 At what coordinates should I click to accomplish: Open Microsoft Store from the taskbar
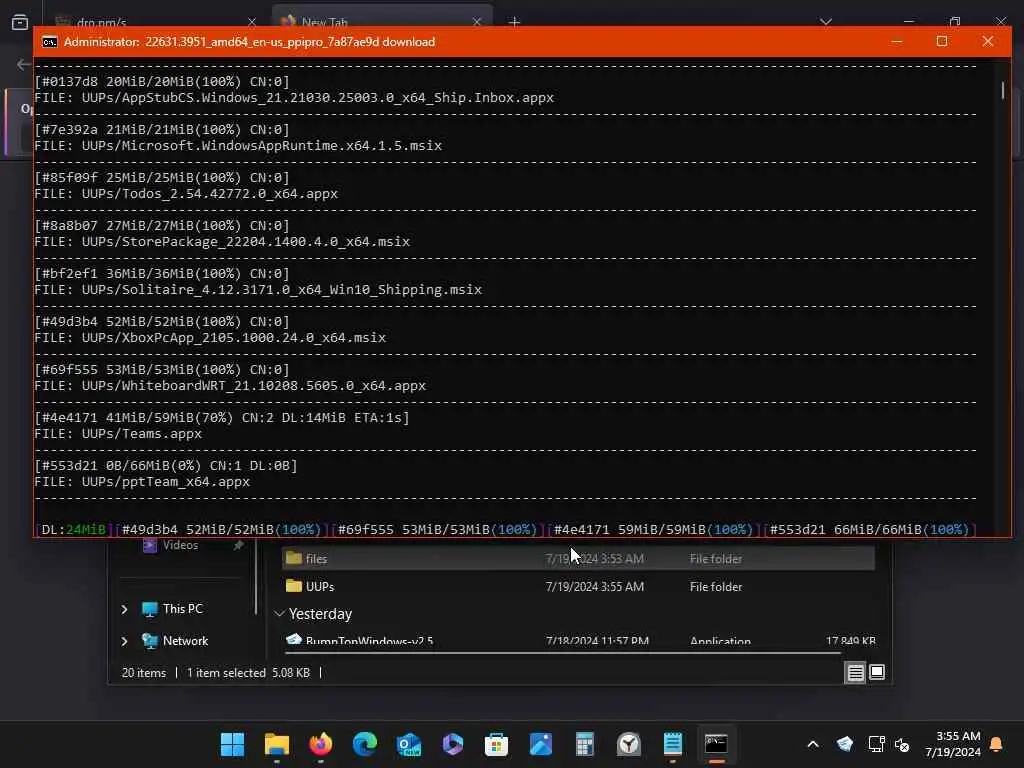pos(496,744)
